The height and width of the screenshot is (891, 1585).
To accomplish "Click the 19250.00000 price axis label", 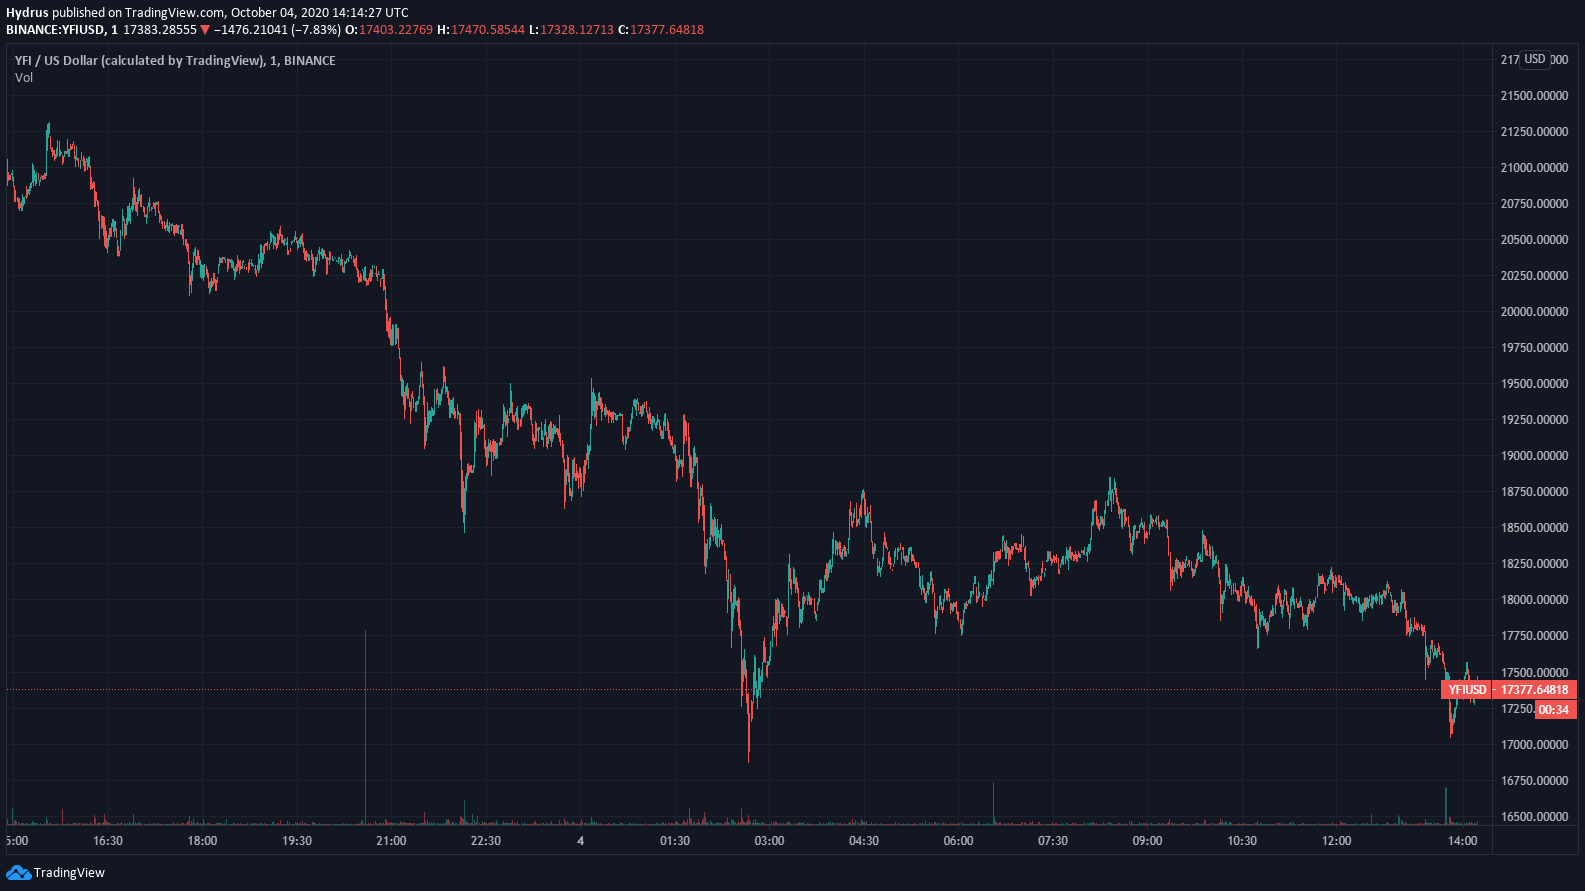I will click(x=1534, y=420).
